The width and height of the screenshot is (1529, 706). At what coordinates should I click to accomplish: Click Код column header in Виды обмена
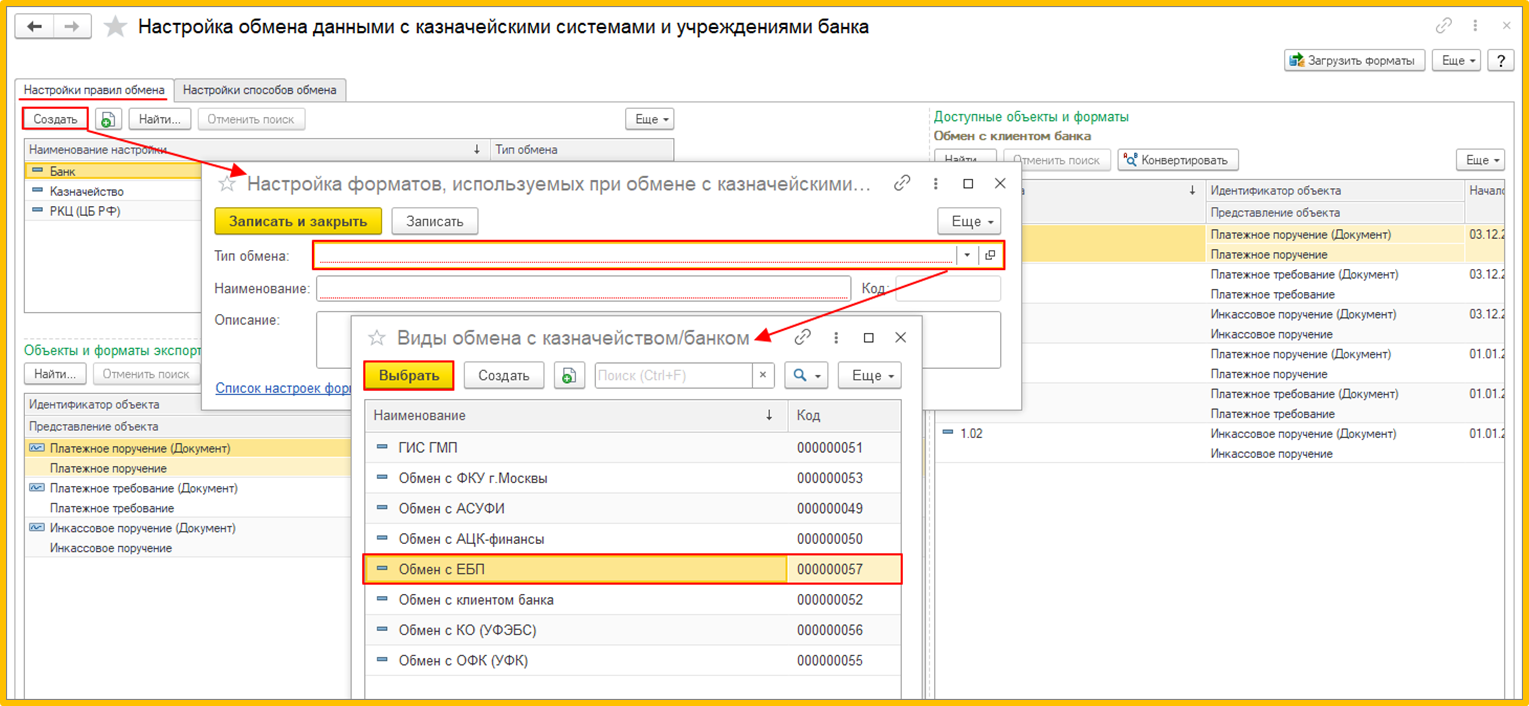click(x=844, y=415)
